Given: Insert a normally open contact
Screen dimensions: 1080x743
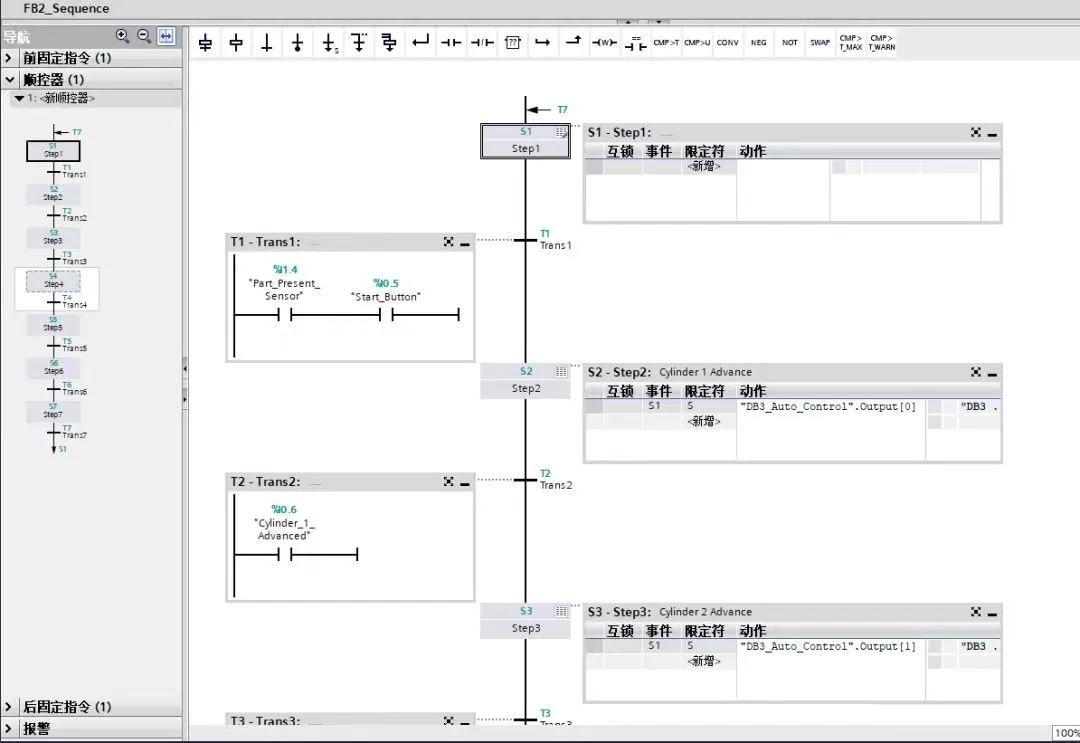Looking at the screenshot, I should tap(451, 43).
